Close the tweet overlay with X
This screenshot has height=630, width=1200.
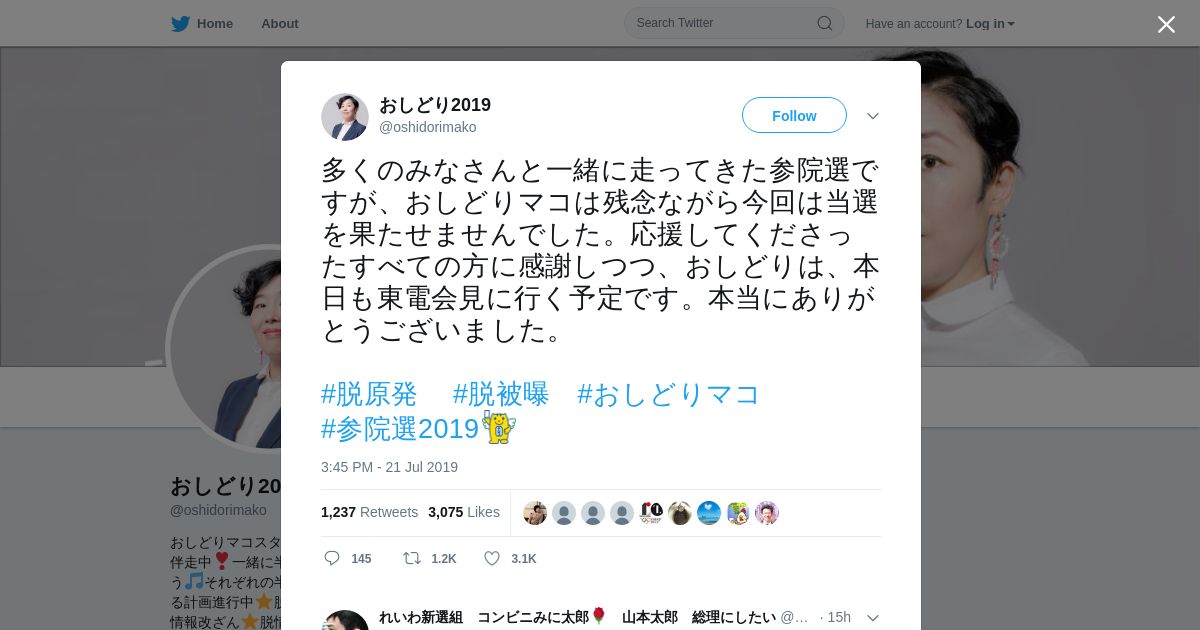(1166, 24)
